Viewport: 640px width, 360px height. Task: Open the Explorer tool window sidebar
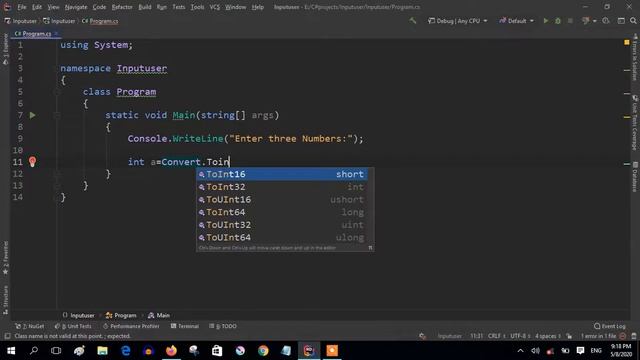point(5,49)
